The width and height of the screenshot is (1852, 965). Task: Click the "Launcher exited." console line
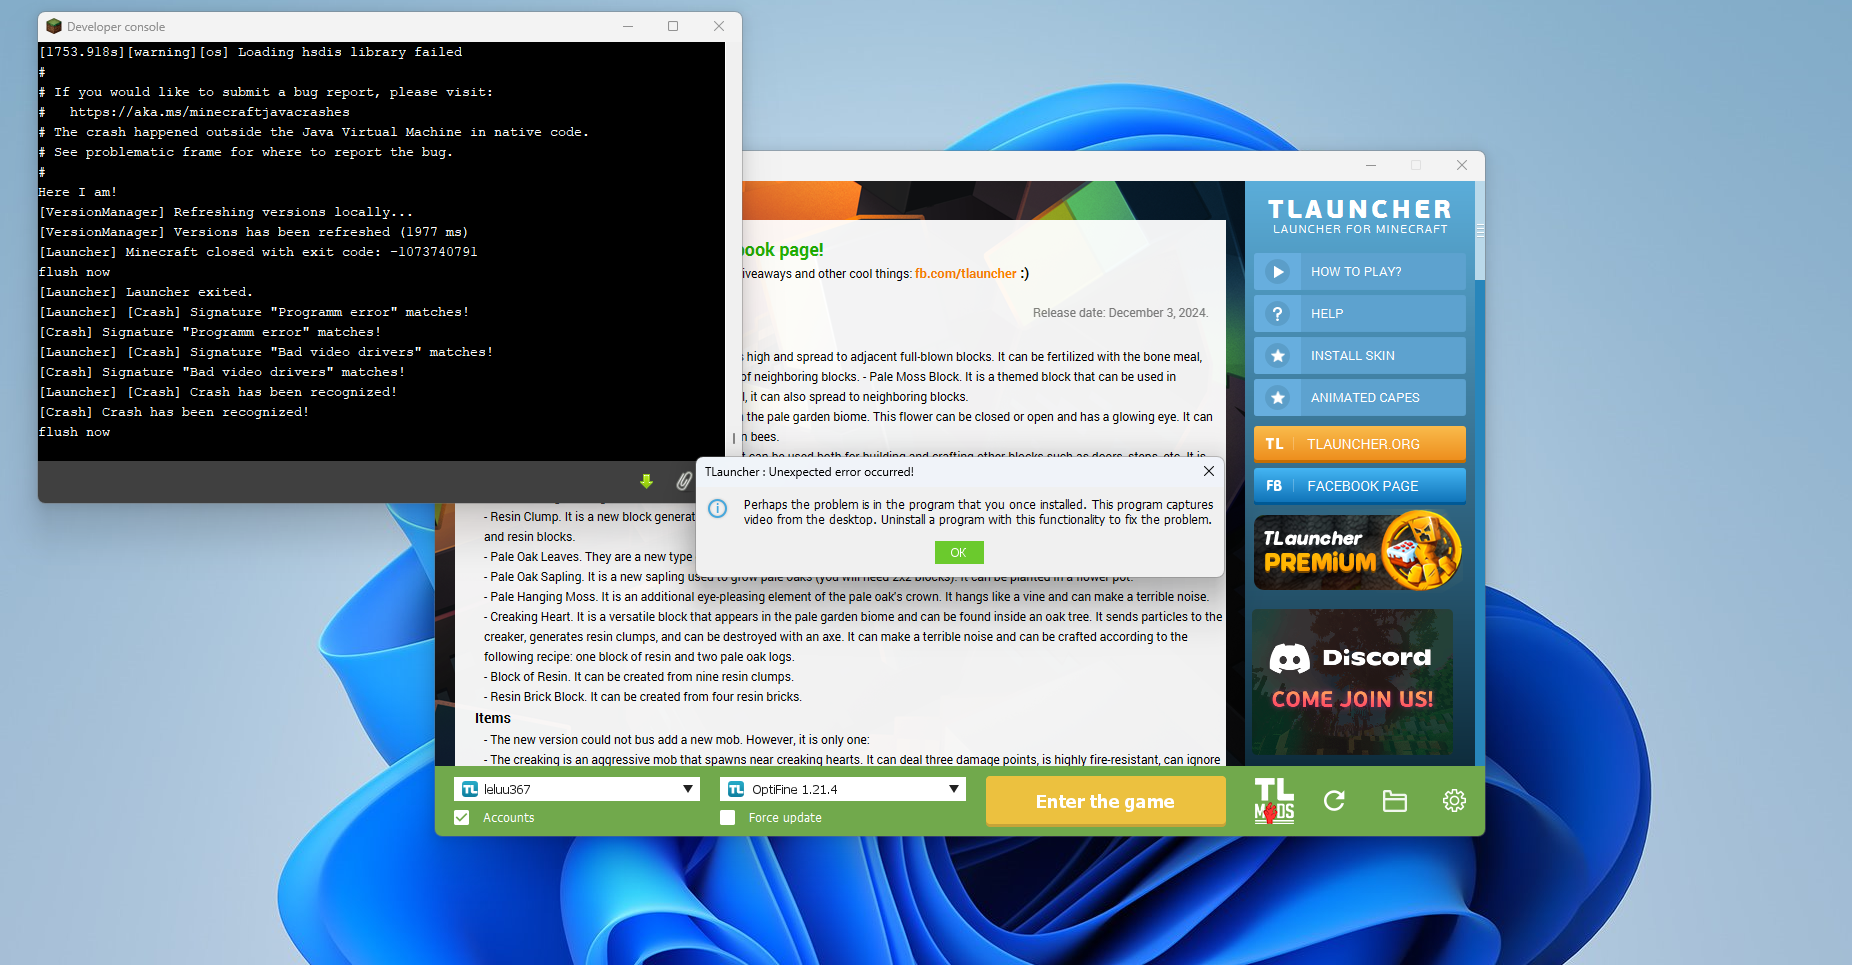coord(146,292)
